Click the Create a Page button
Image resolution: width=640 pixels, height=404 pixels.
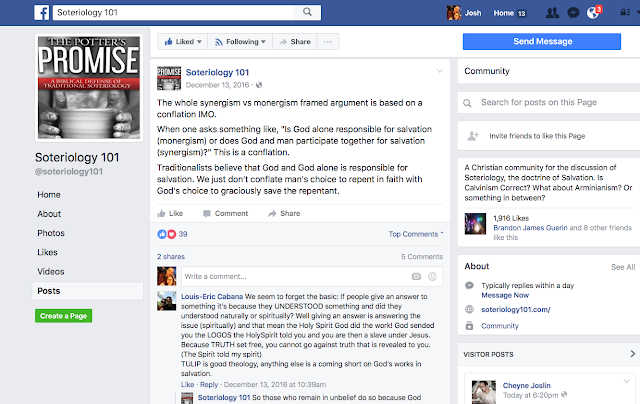coord(63,316)
